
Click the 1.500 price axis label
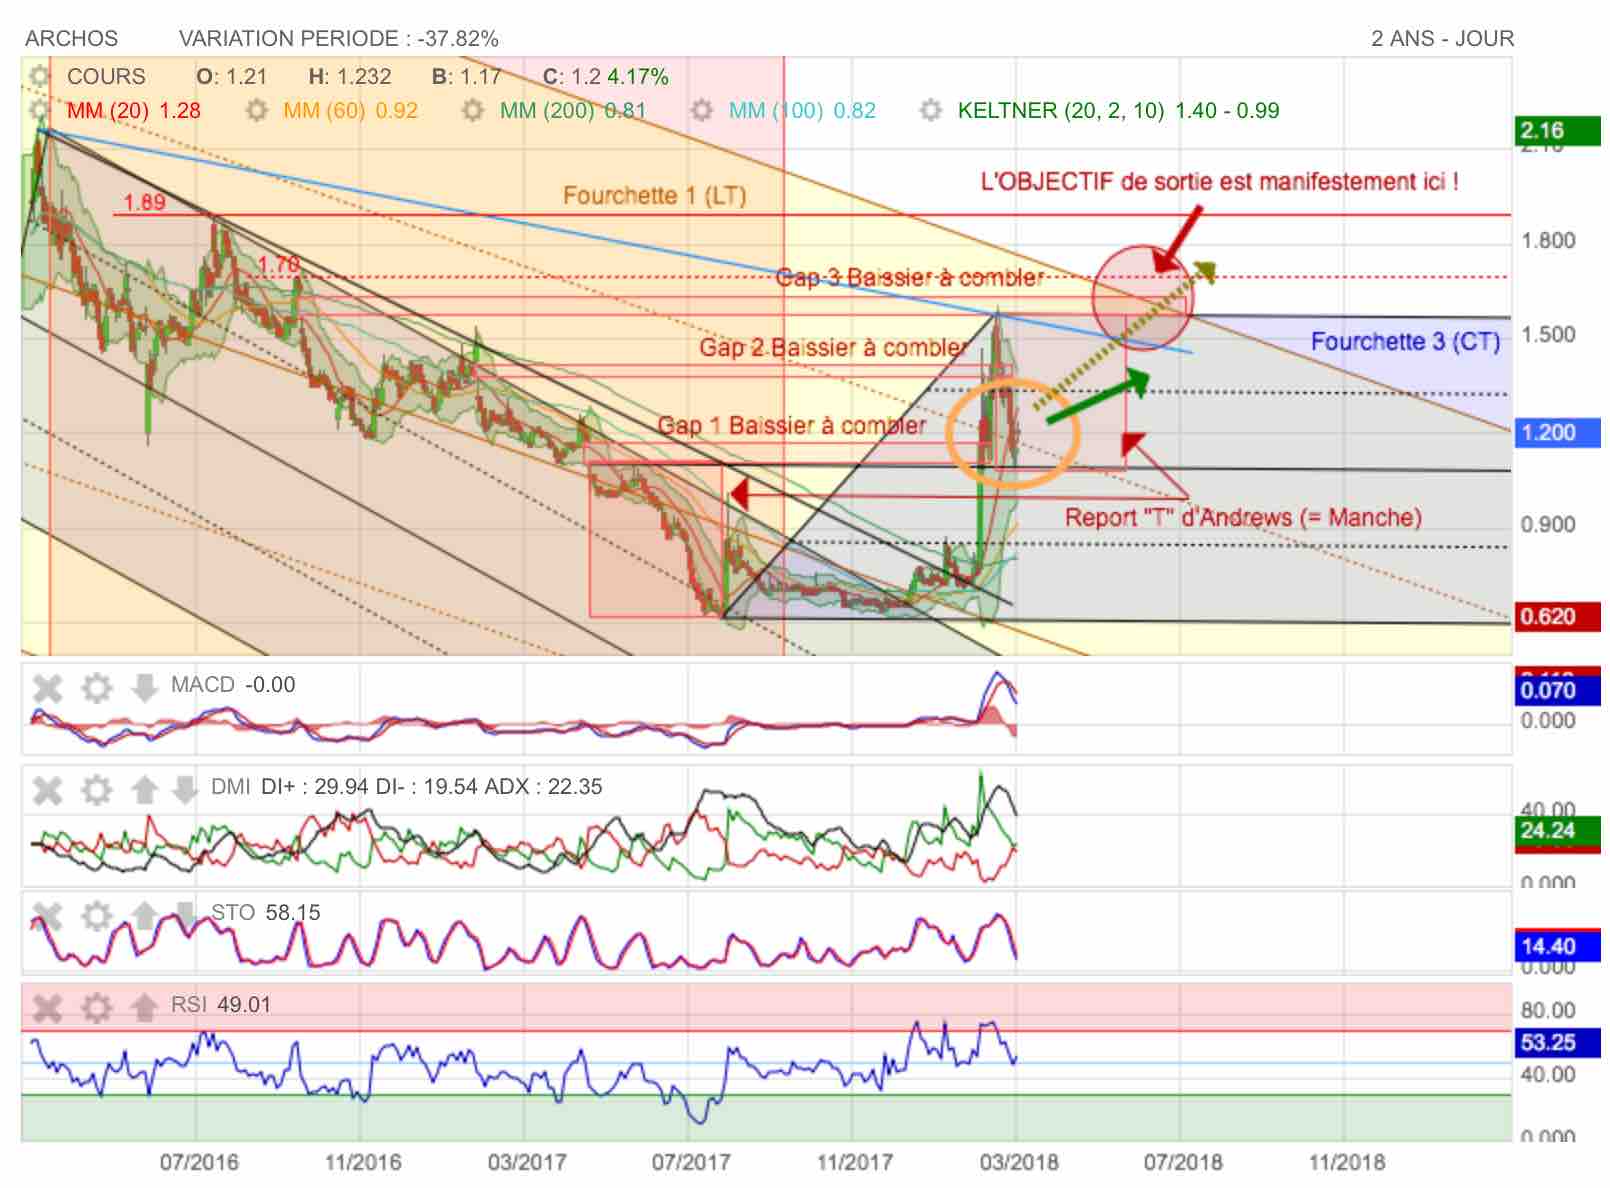(1548, 335)
